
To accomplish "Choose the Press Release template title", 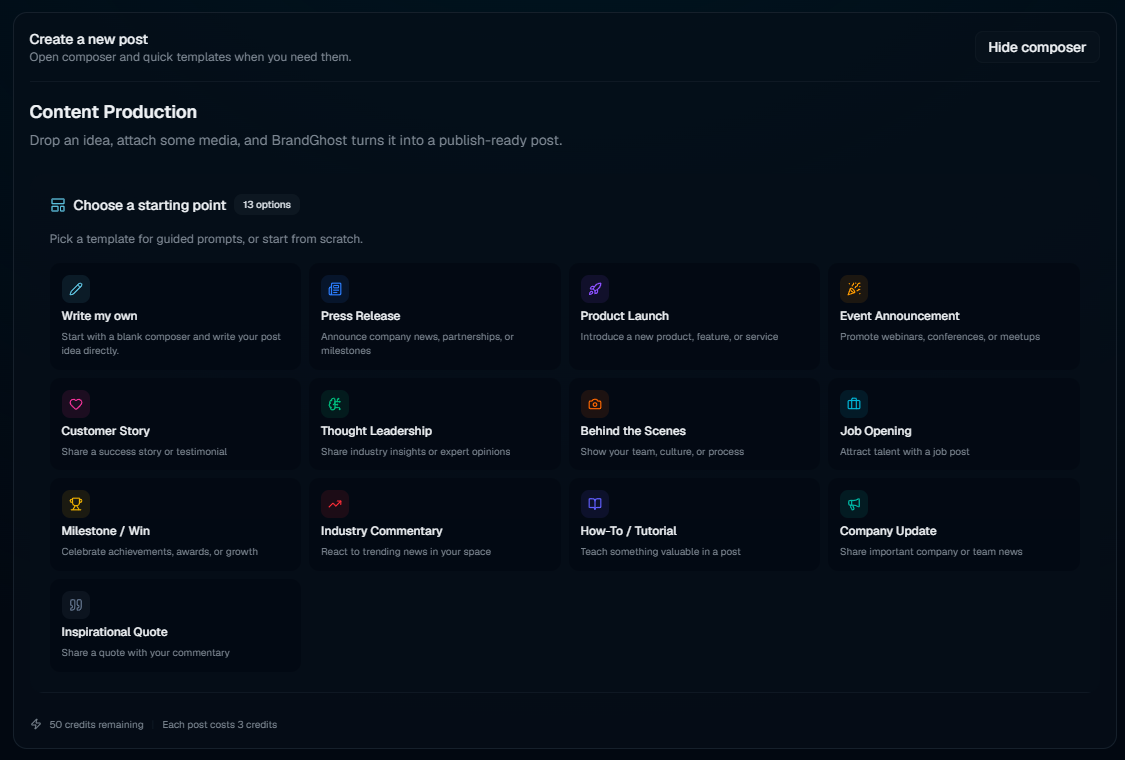I will (x=360, y=316).
